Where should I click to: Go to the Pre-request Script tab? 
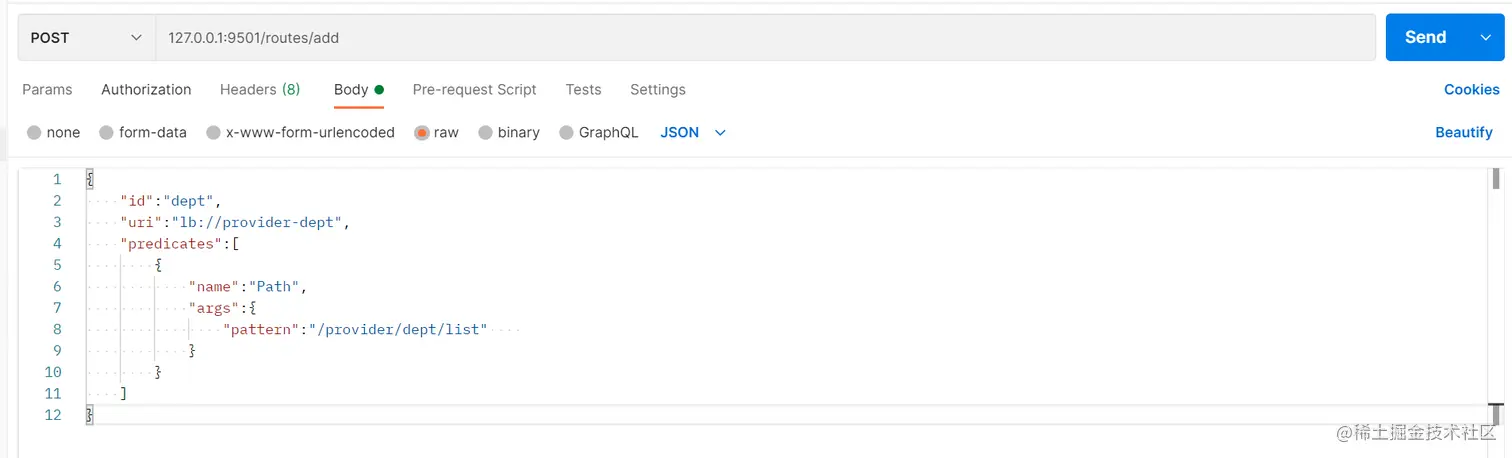(474, 90)
